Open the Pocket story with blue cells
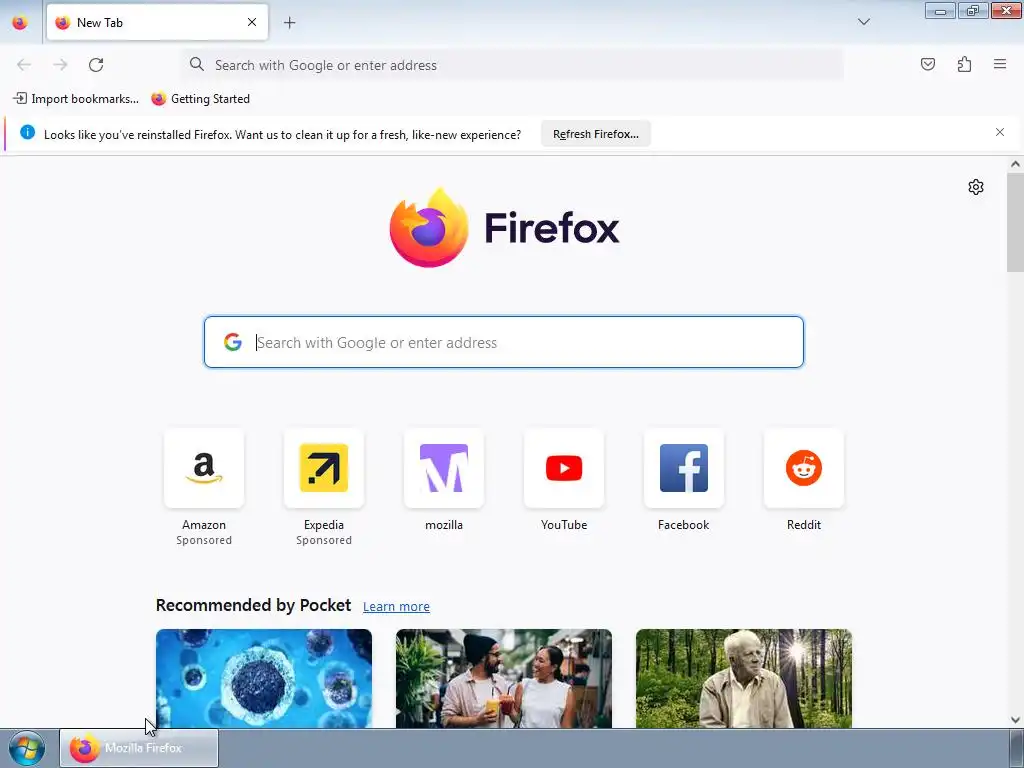Screen dimensions: 1024x768 (x=264, y=679)
